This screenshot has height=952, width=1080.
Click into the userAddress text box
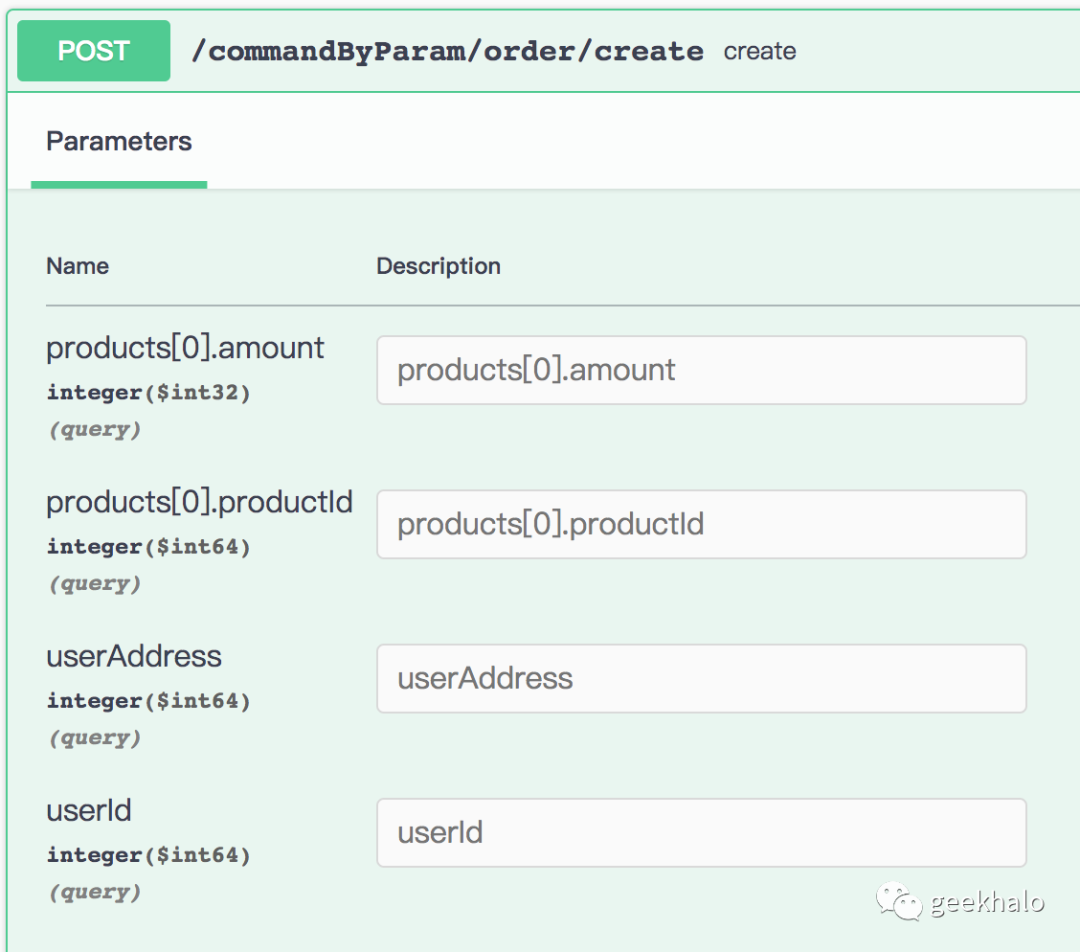point(701,678)
